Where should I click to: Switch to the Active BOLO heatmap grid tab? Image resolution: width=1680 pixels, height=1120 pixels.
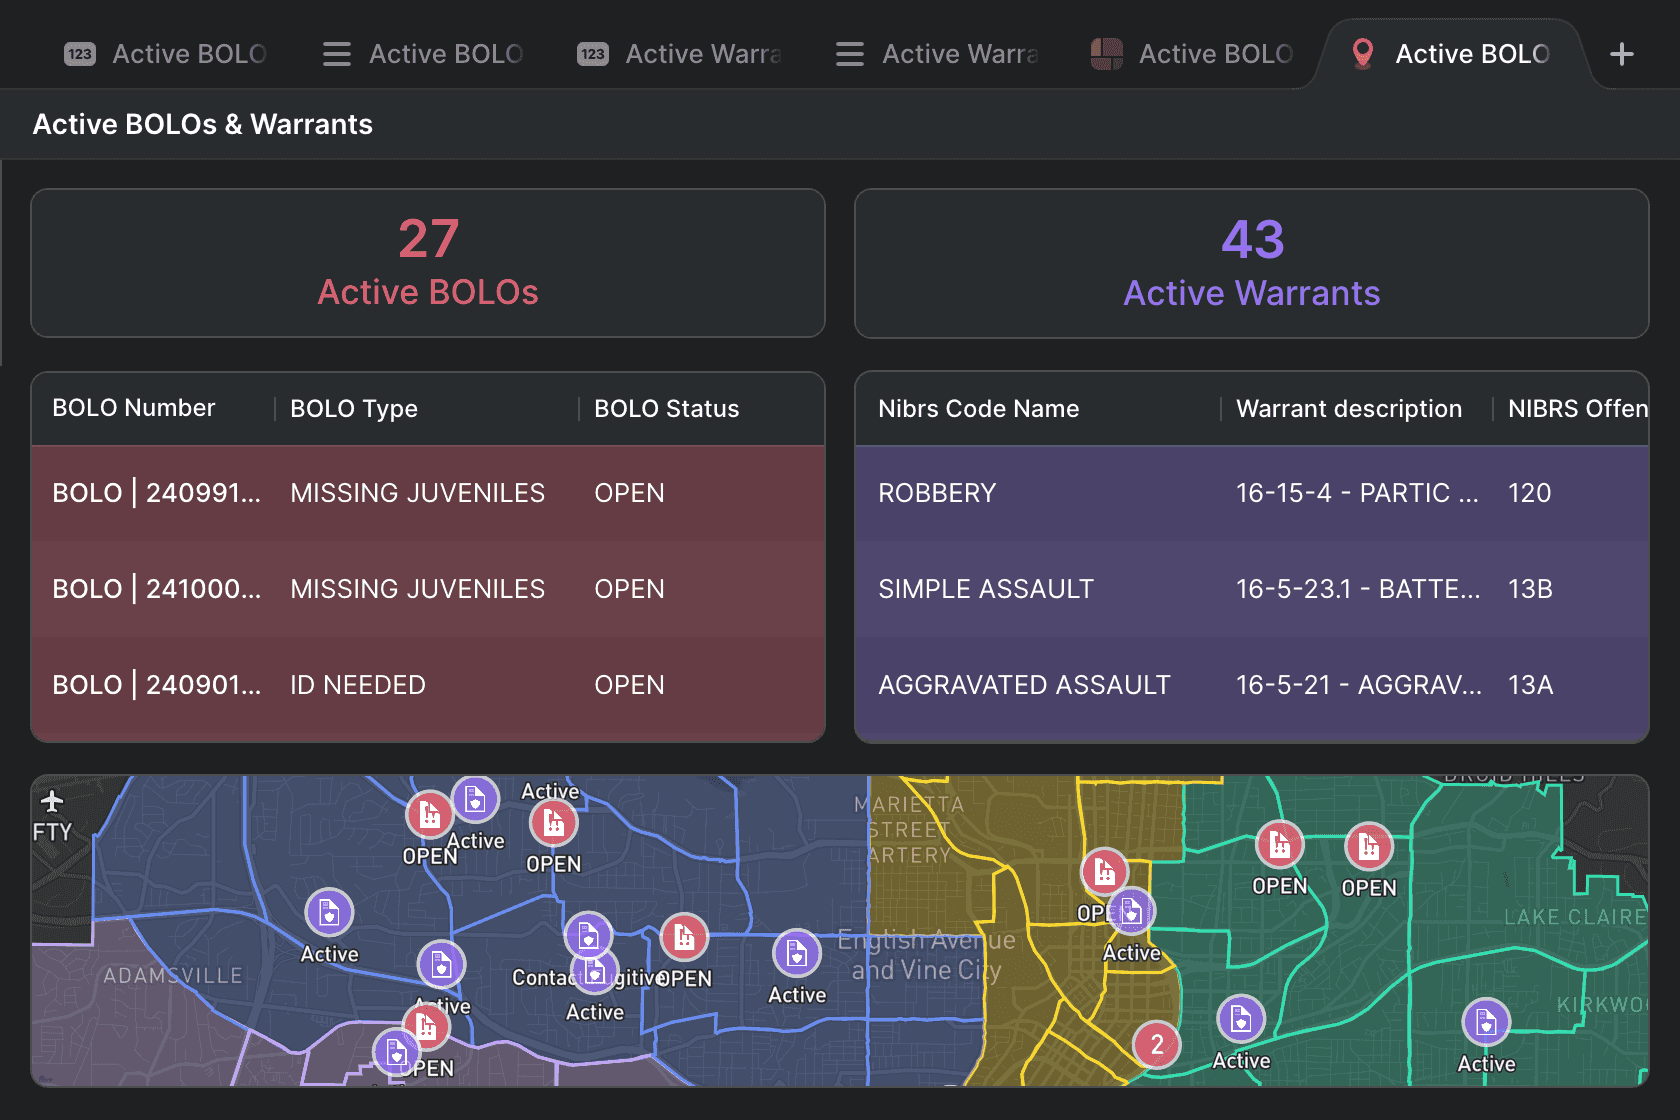click(x=1192, y=54)
